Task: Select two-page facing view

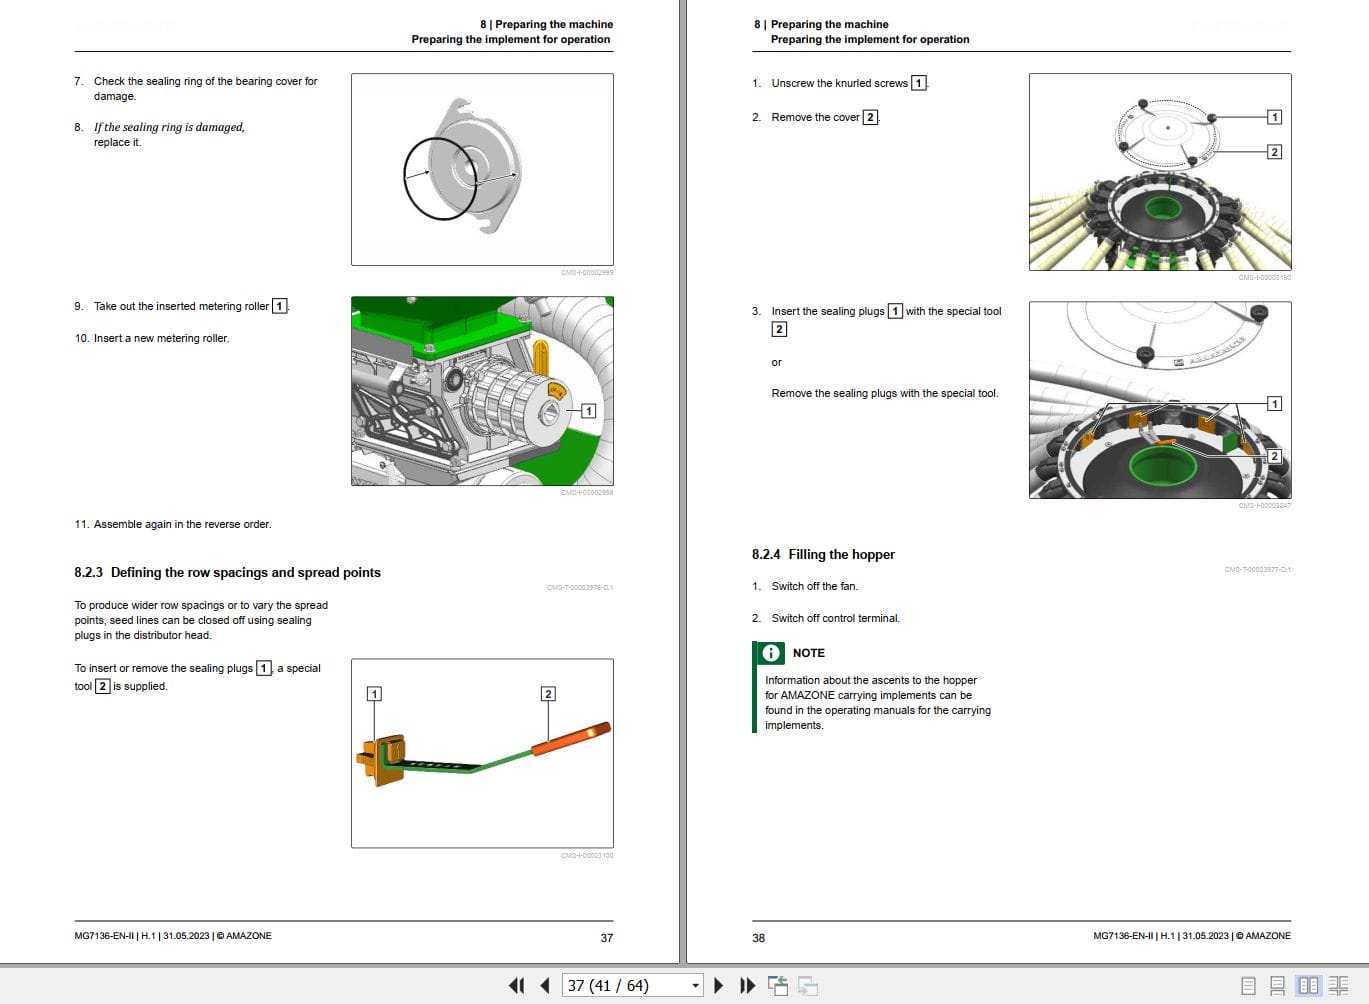Action: 1308,986
